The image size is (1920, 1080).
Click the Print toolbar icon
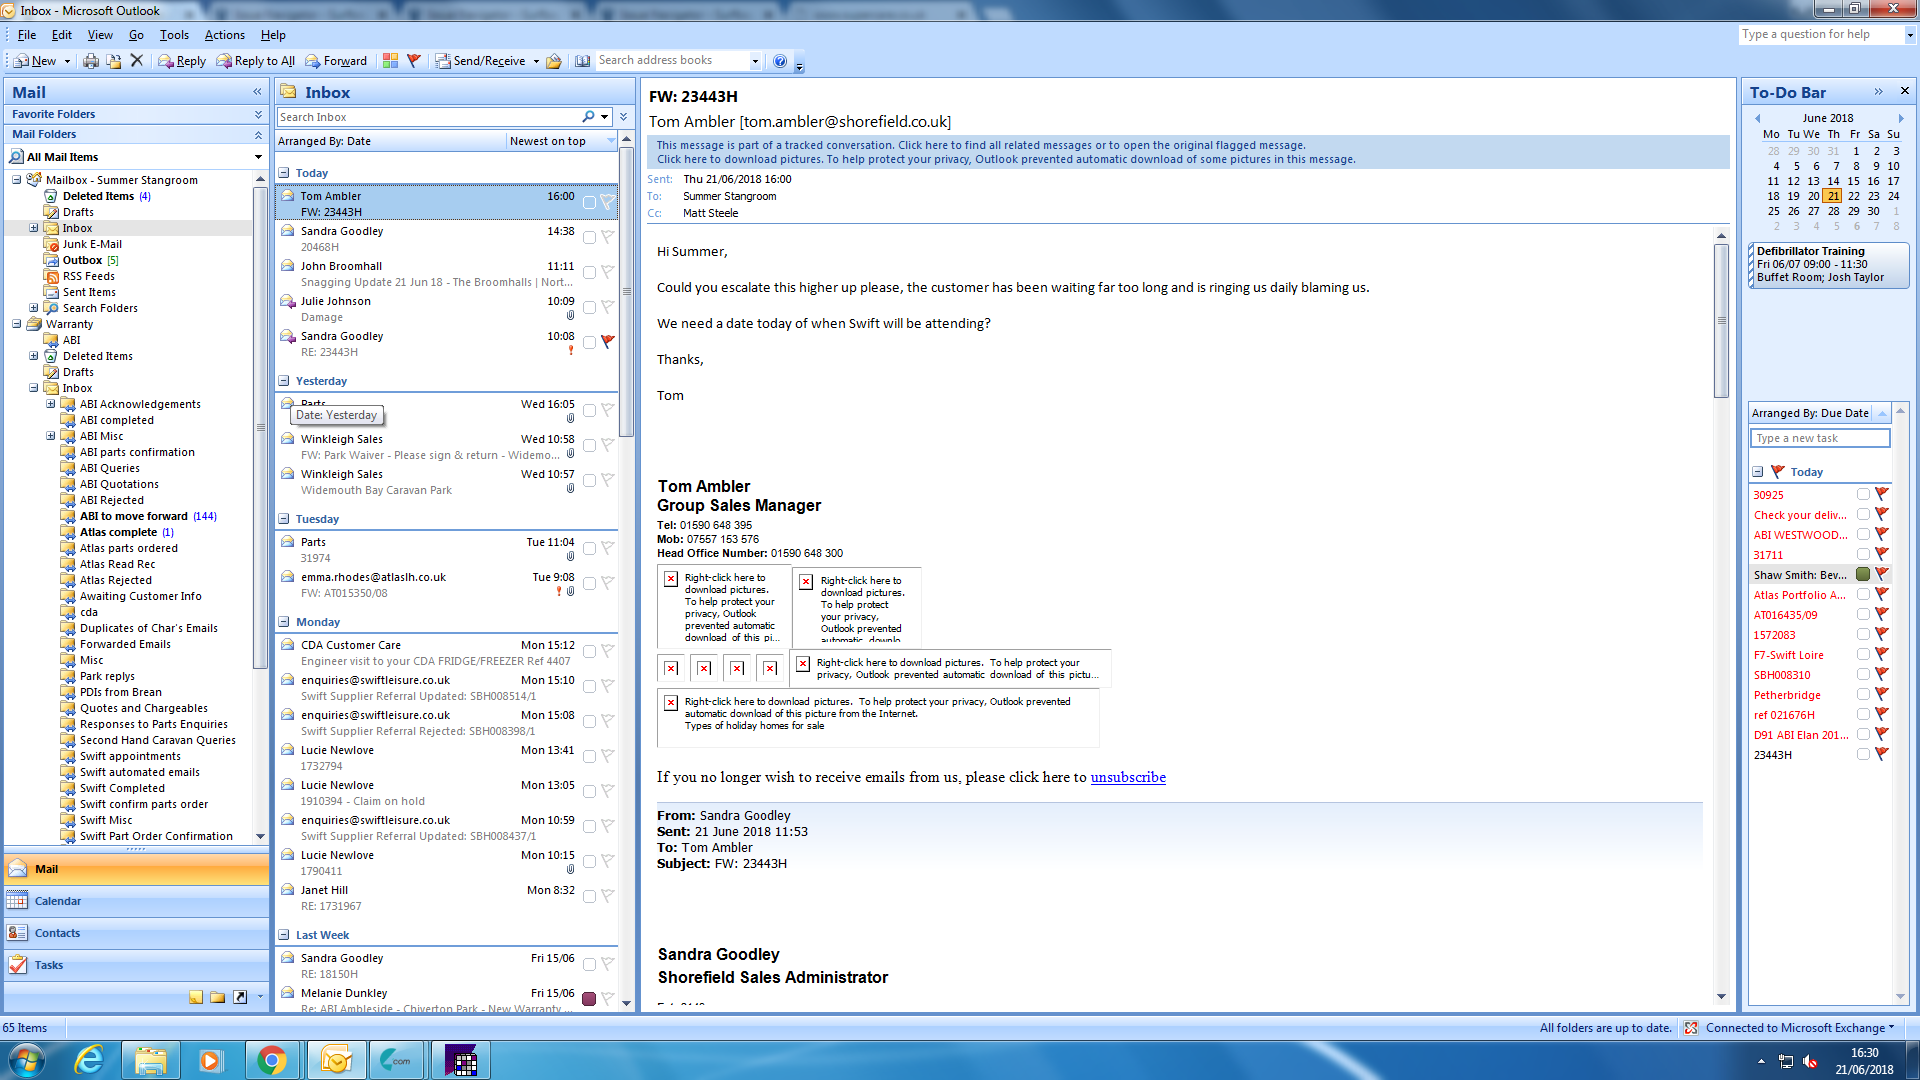coord(91,61)
